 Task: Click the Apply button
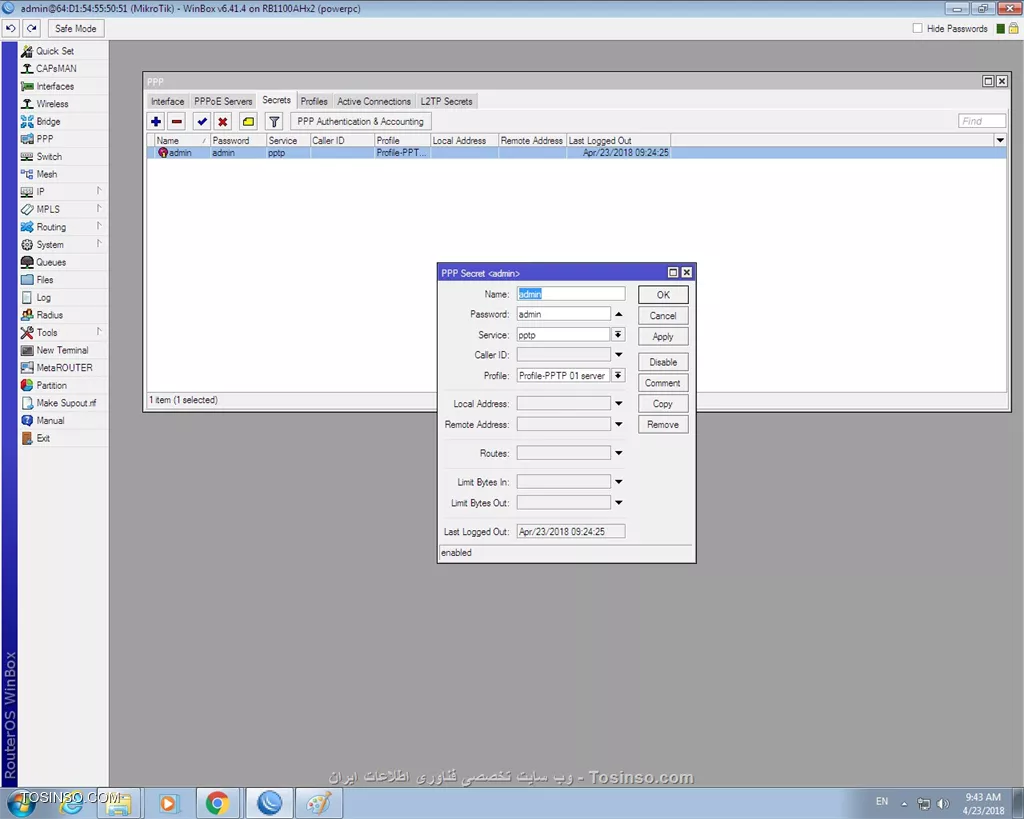coord(663,336)
